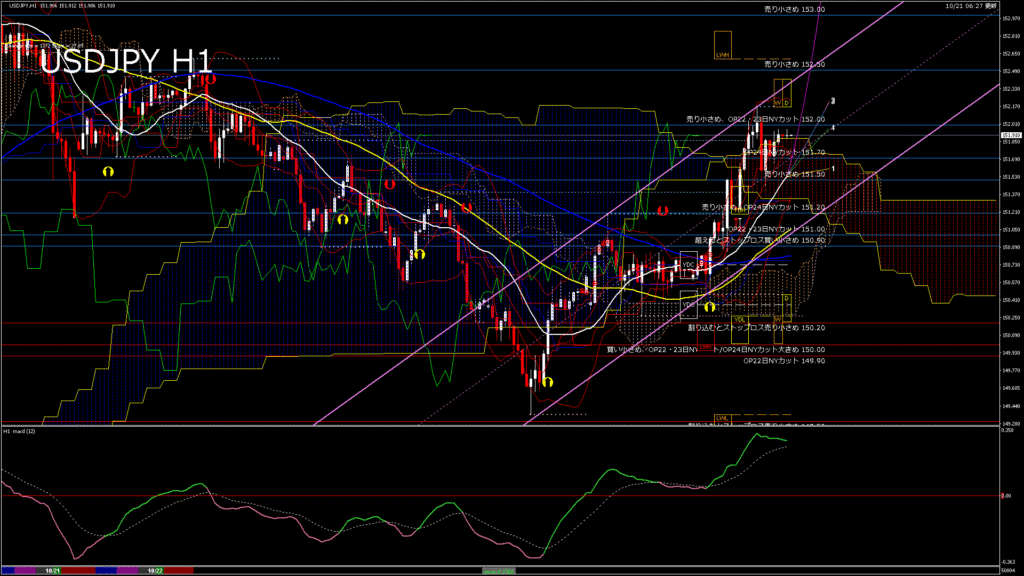Screen dimensions: 1024x576
Task: Click the current price tag 151.910 on axis
Action: 1009,135
